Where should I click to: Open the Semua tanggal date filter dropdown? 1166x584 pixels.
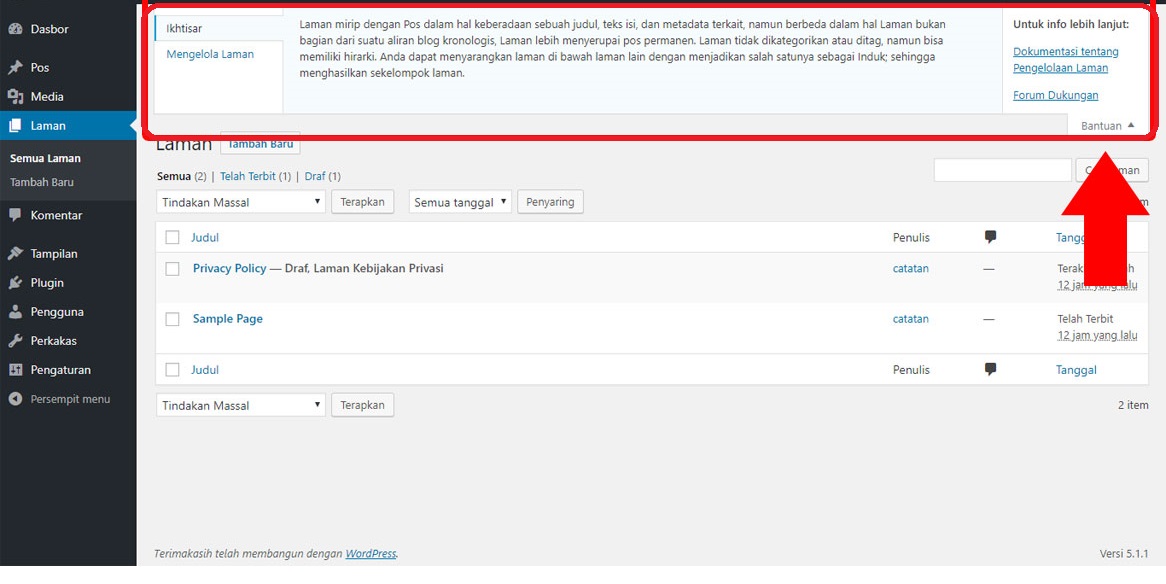point(459,201)
